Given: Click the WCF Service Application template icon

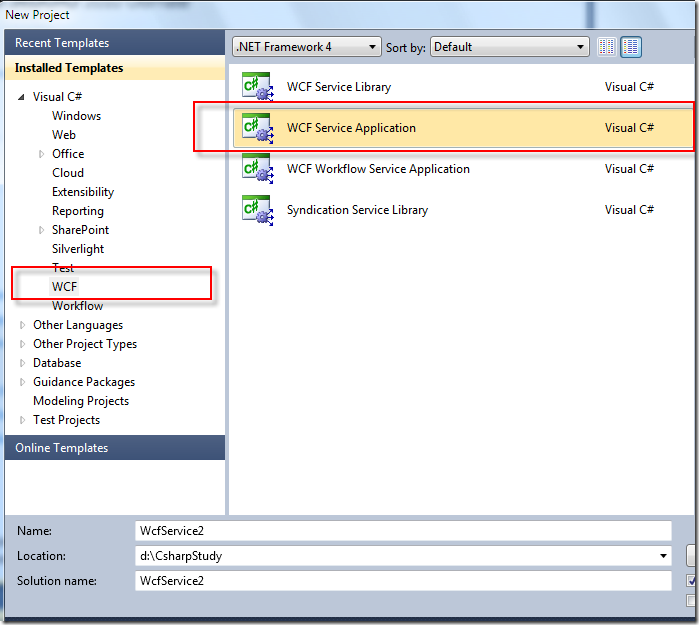Looking at the screenshot, I should pos(257,128).
